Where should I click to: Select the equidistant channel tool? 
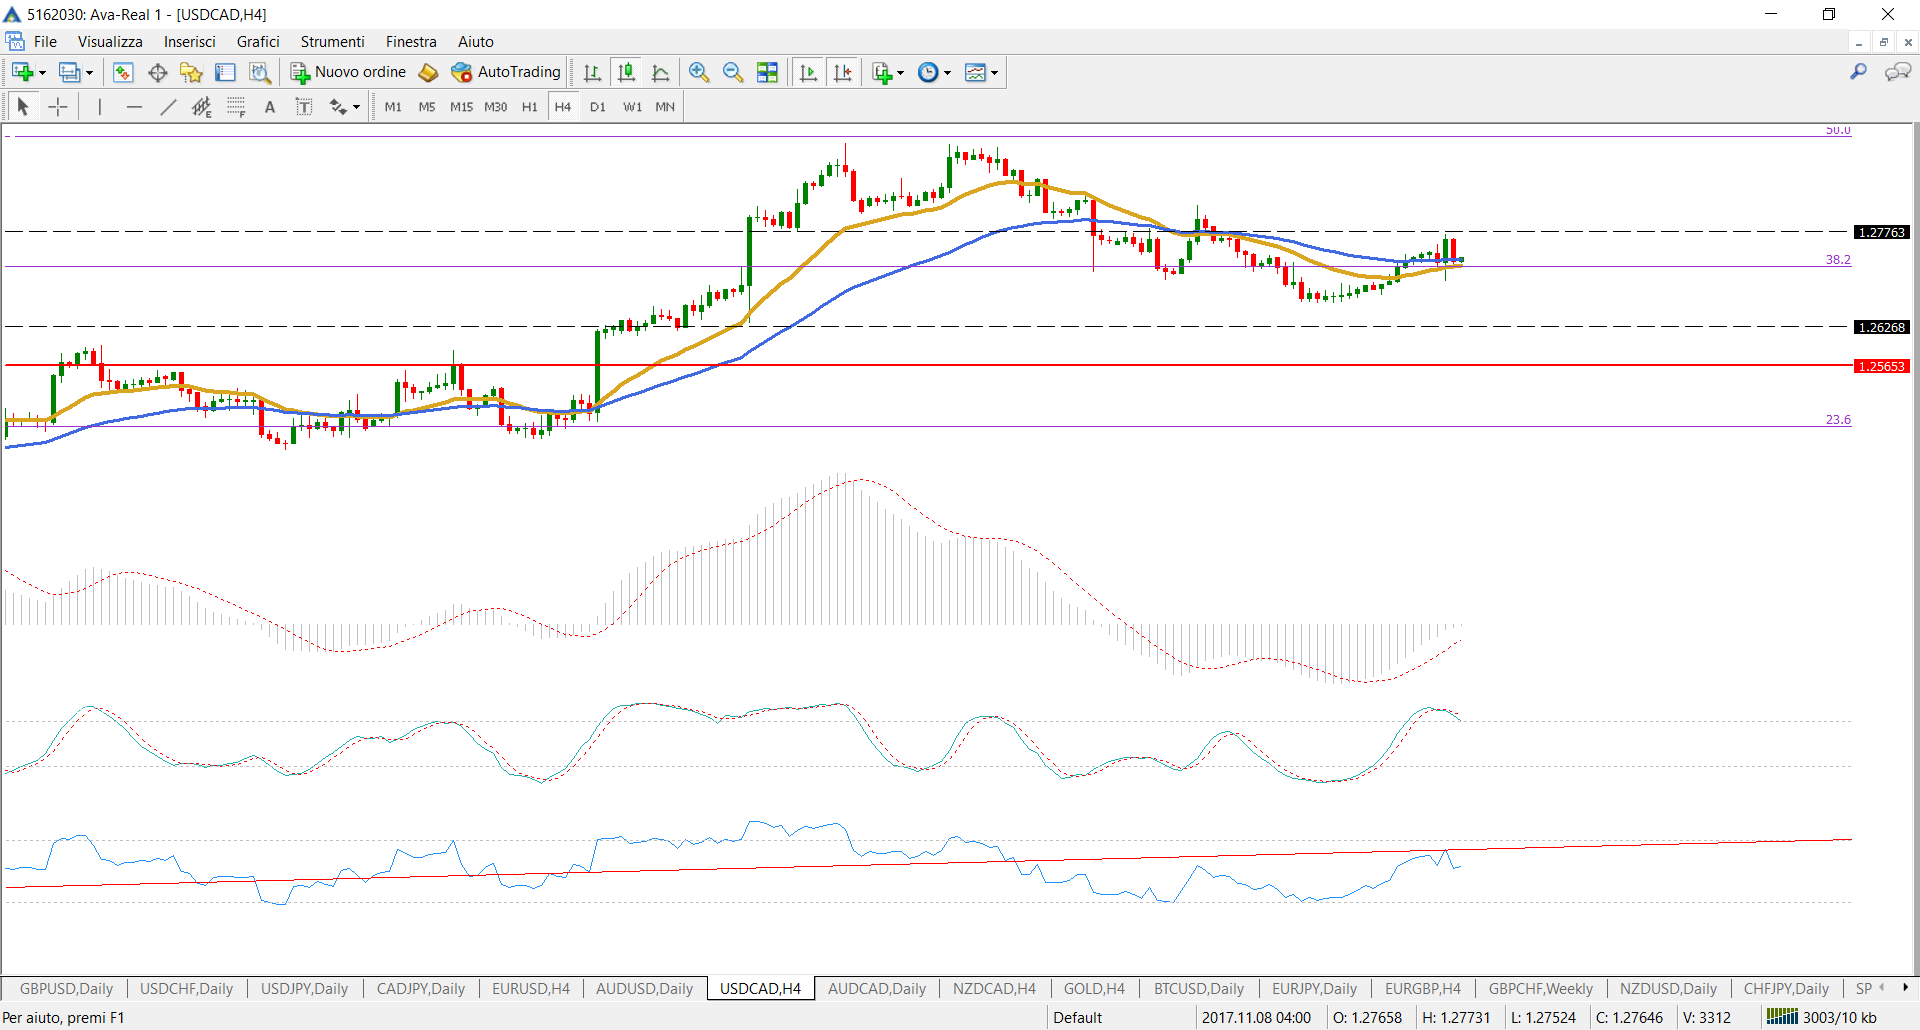pyautogui.click(x=202, y=106)
